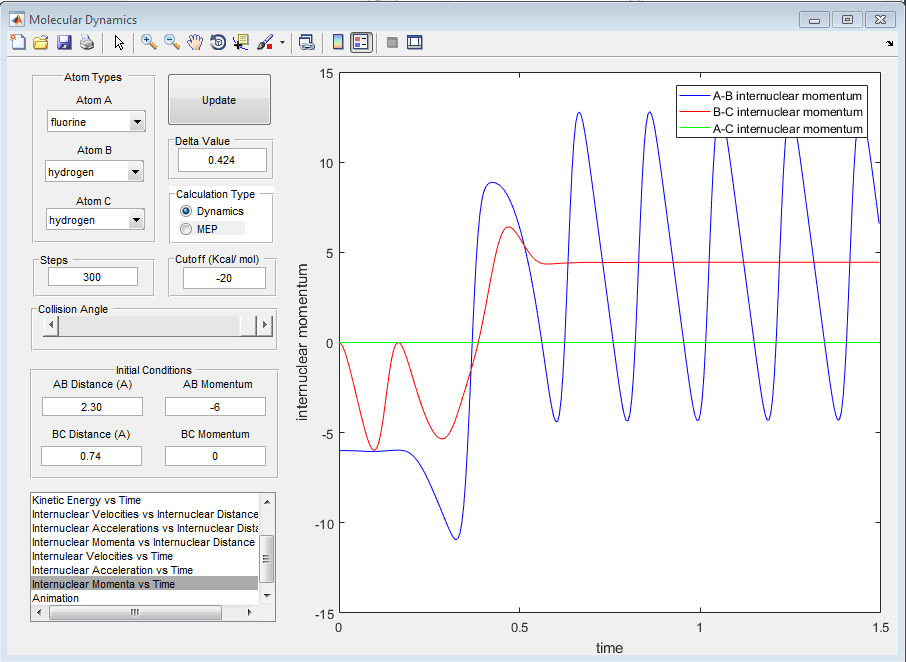Click the BC Distance field showing 0.74
Viewport: 906px width, 662px height.
pyautogui.click(x=91, y=456)
